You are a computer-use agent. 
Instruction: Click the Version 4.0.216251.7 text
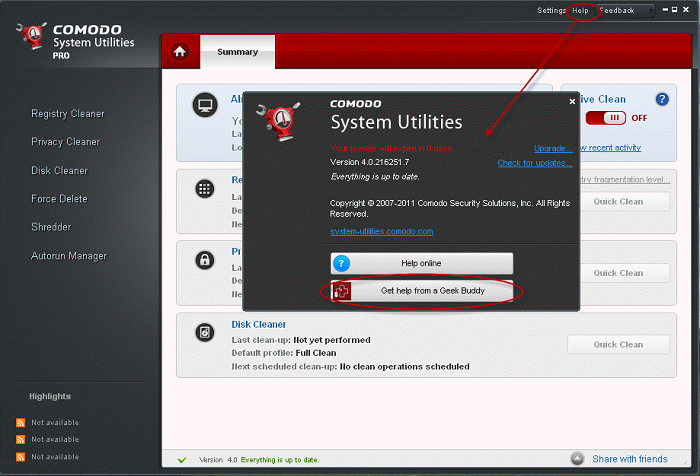pyautogui.click(x=370, y=162)
